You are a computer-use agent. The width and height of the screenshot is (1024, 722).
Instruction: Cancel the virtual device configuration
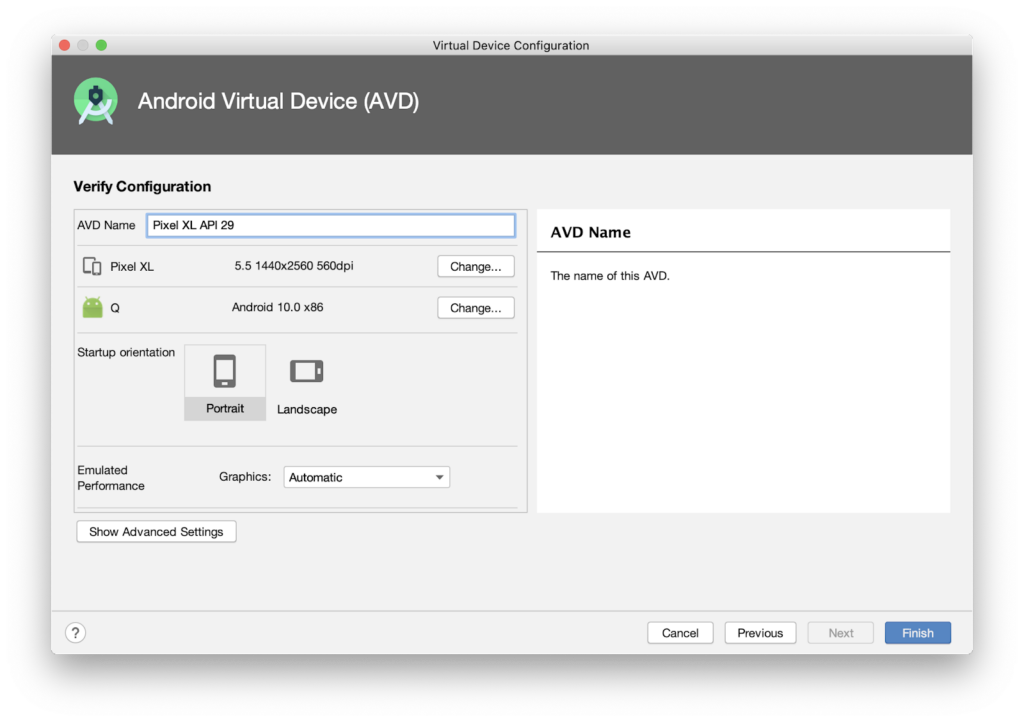(x=680, y=632)
